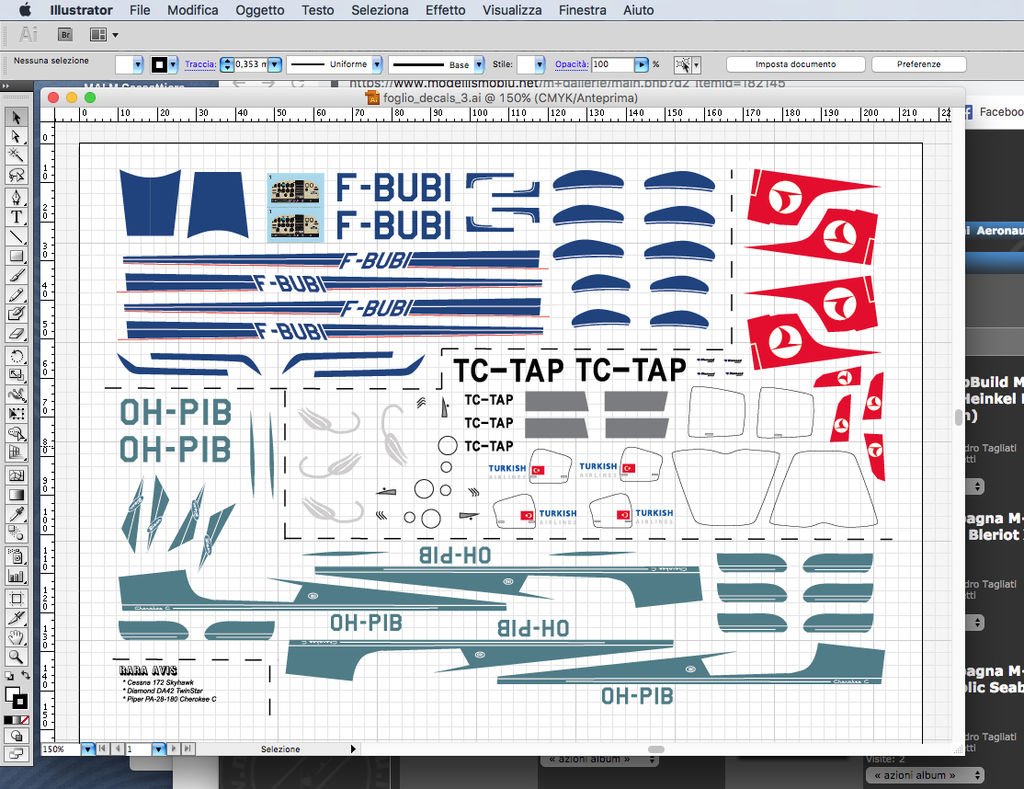Open the fill swatch dropdown in control bar

(x=138, y=65)
